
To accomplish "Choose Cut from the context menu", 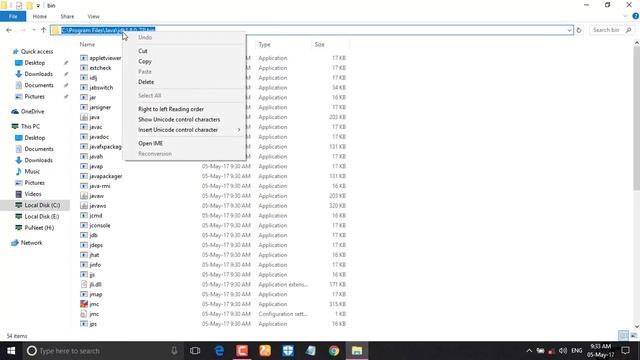I will click(x=143, y=51).
